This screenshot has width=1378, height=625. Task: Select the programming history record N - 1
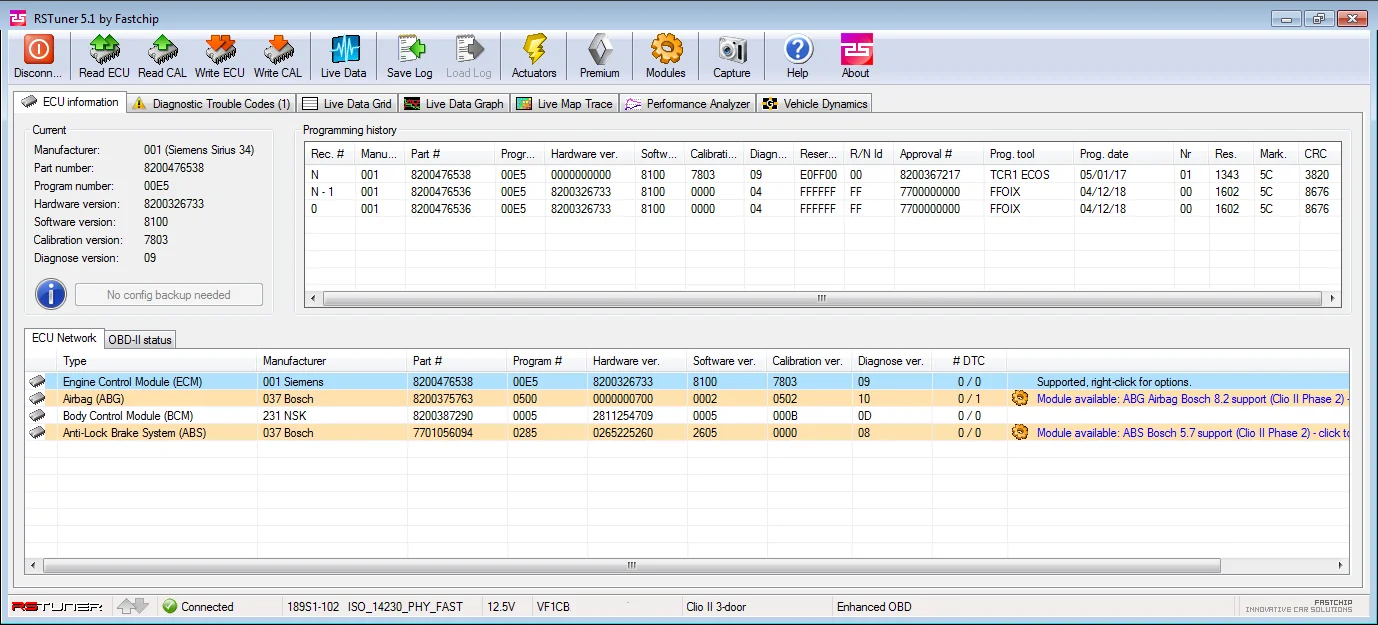[822, 192]
